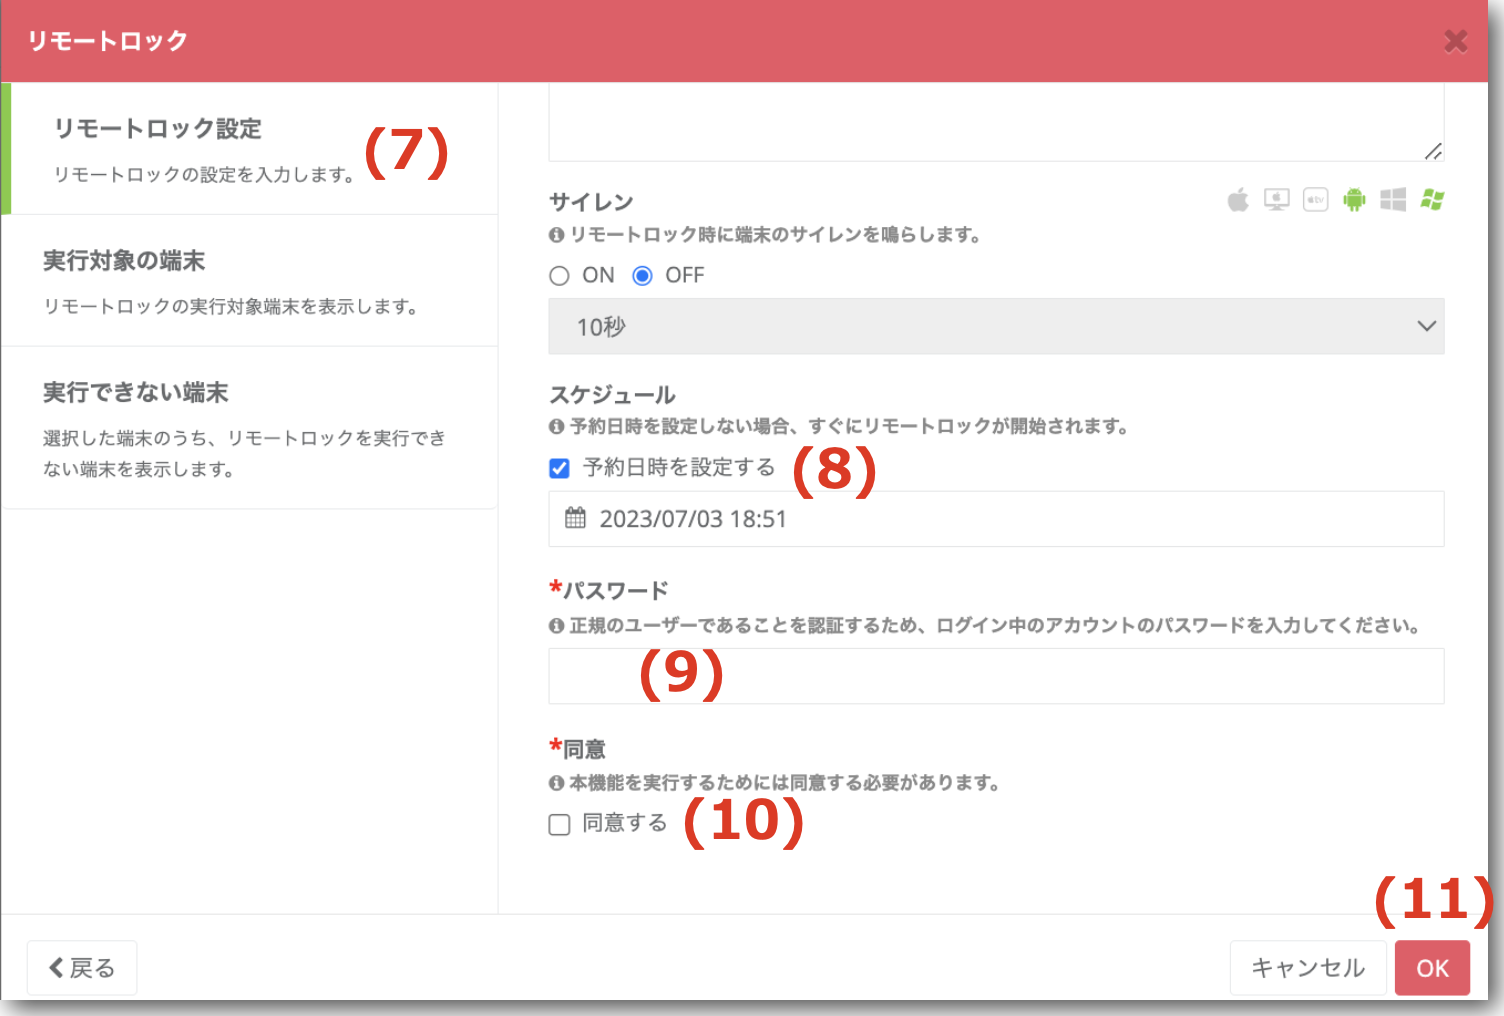The width and height of the screenshot is (1504, 1016).
Task: Click the message text area at top
Action: tap(996, 122)
